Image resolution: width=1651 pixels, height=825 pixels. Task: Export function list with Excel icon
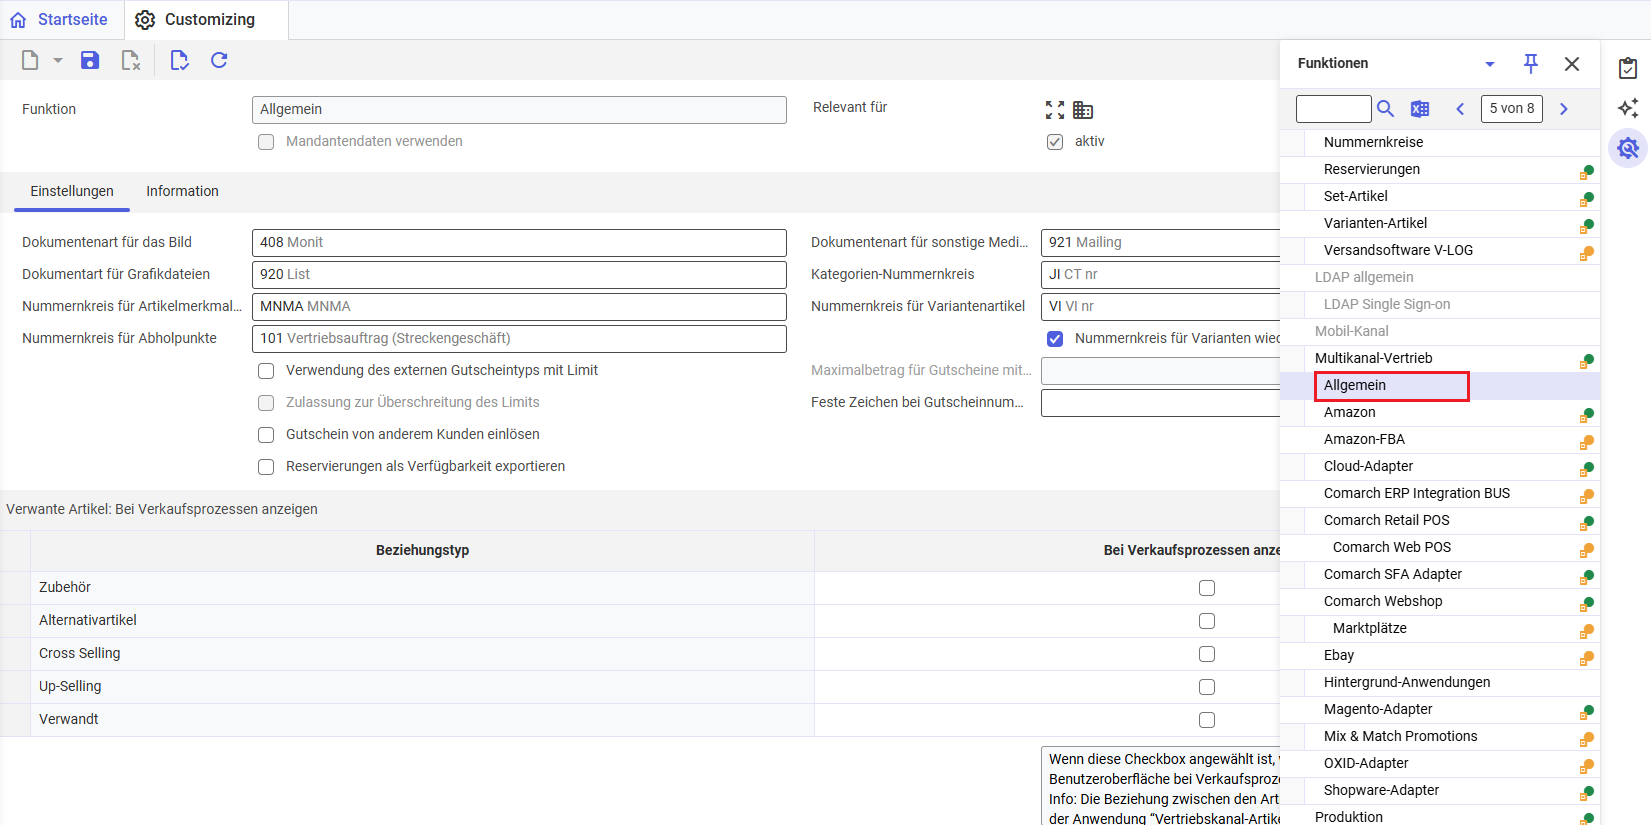pyautogui.click(x=1420, y=109)
